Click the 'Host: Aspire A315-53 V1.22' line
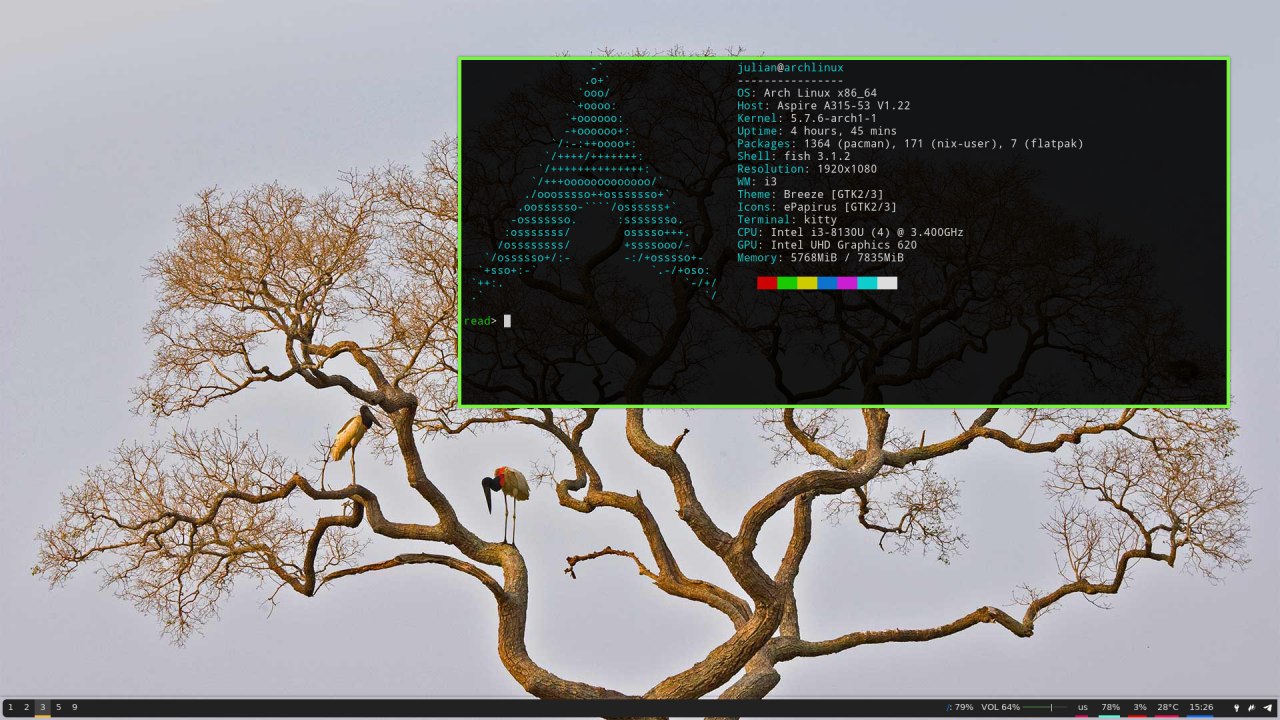The width and height of the screenshot is (1280, 720). click(x=823, y=106)
